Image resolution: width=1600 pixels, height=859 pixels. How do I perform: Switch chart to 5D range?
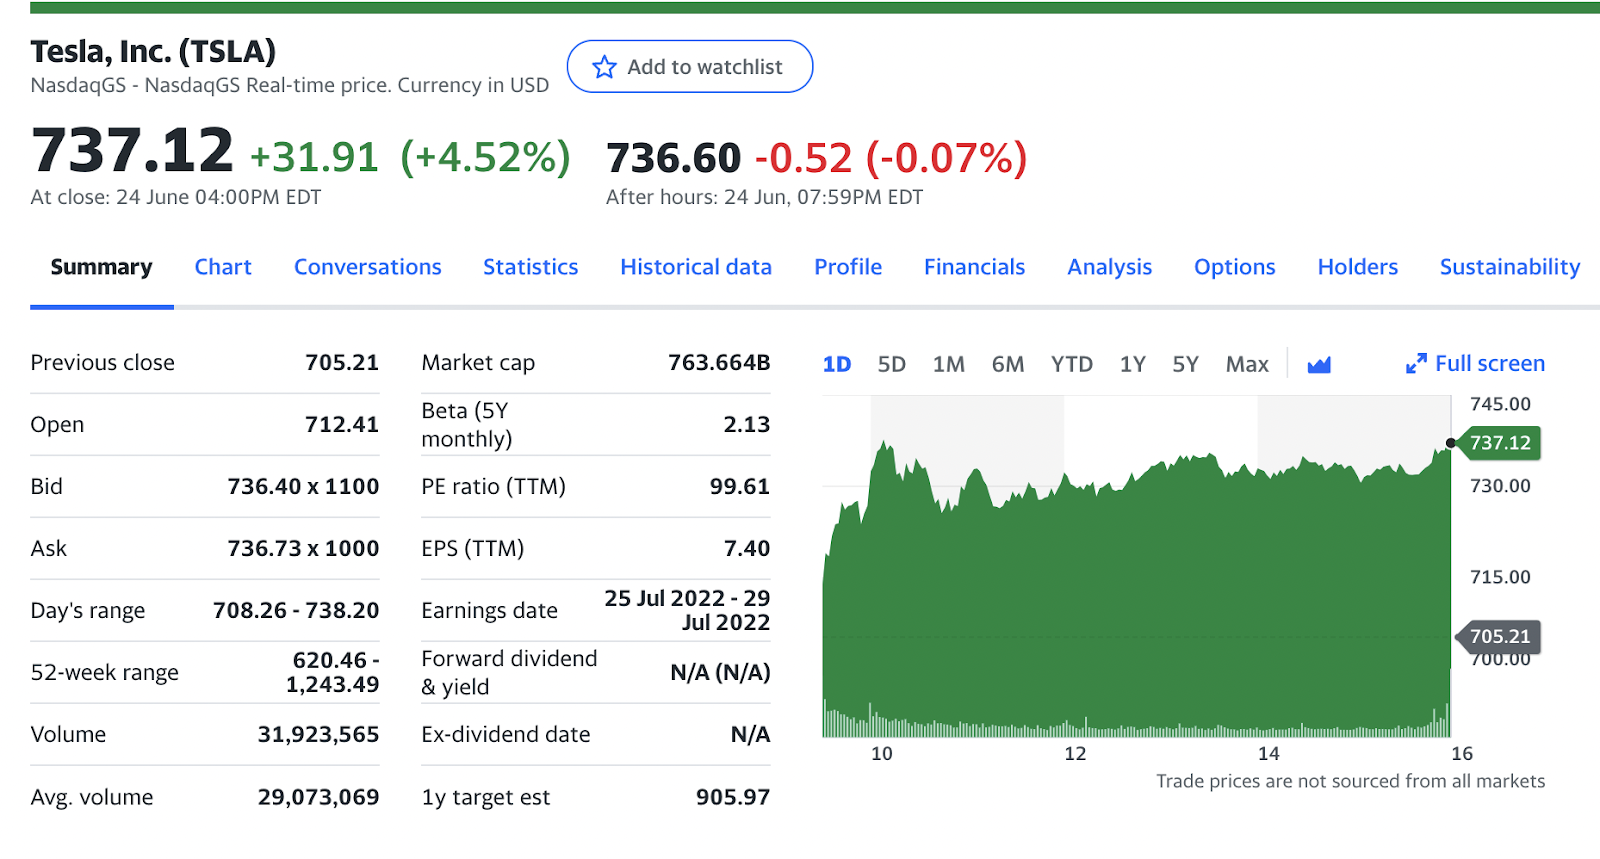point(892,364)
